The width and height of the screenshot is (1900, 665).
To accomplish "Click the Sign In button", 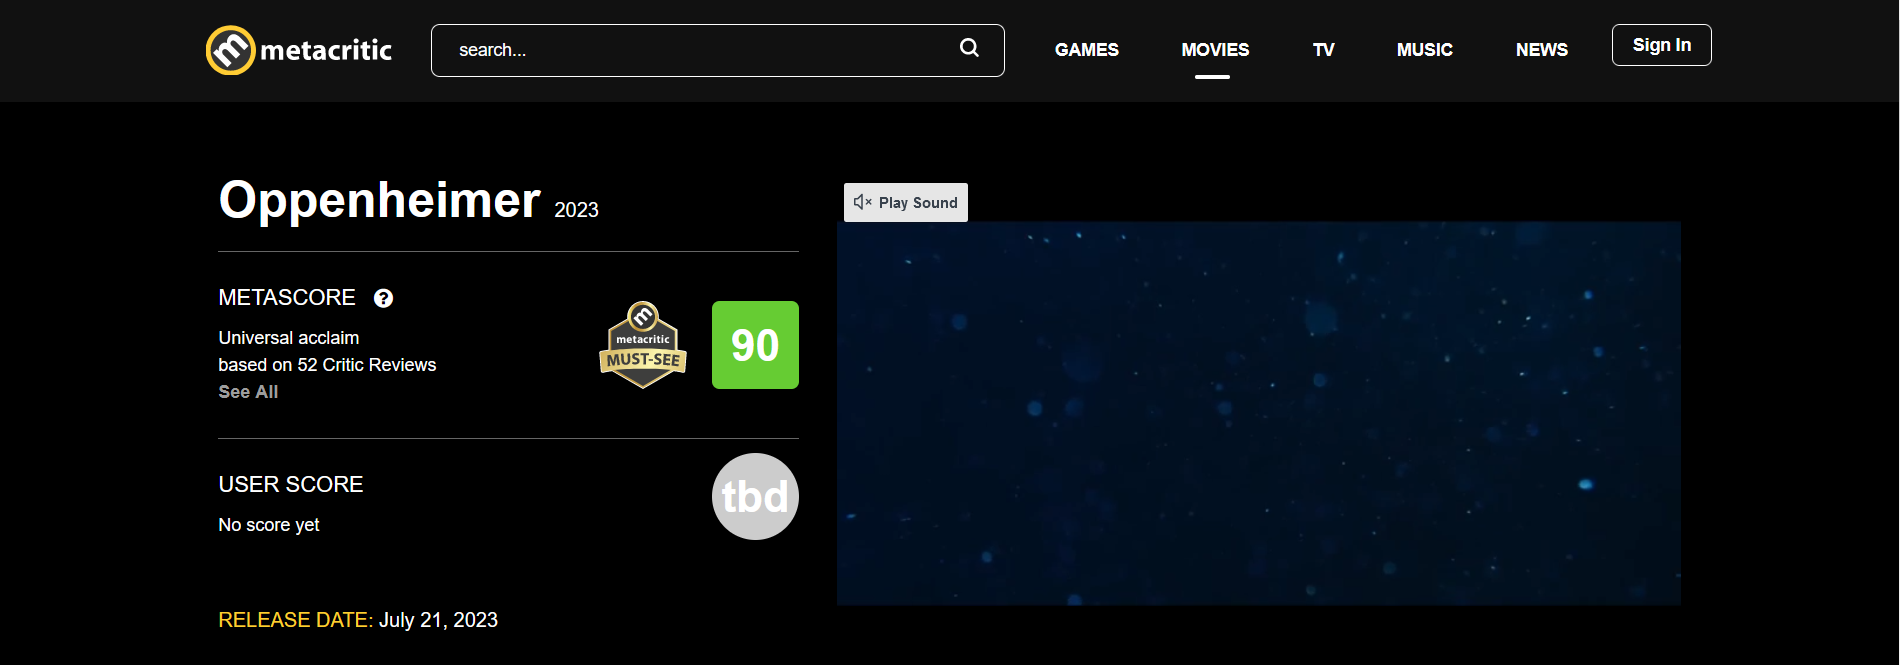I will coord(1662,45).
